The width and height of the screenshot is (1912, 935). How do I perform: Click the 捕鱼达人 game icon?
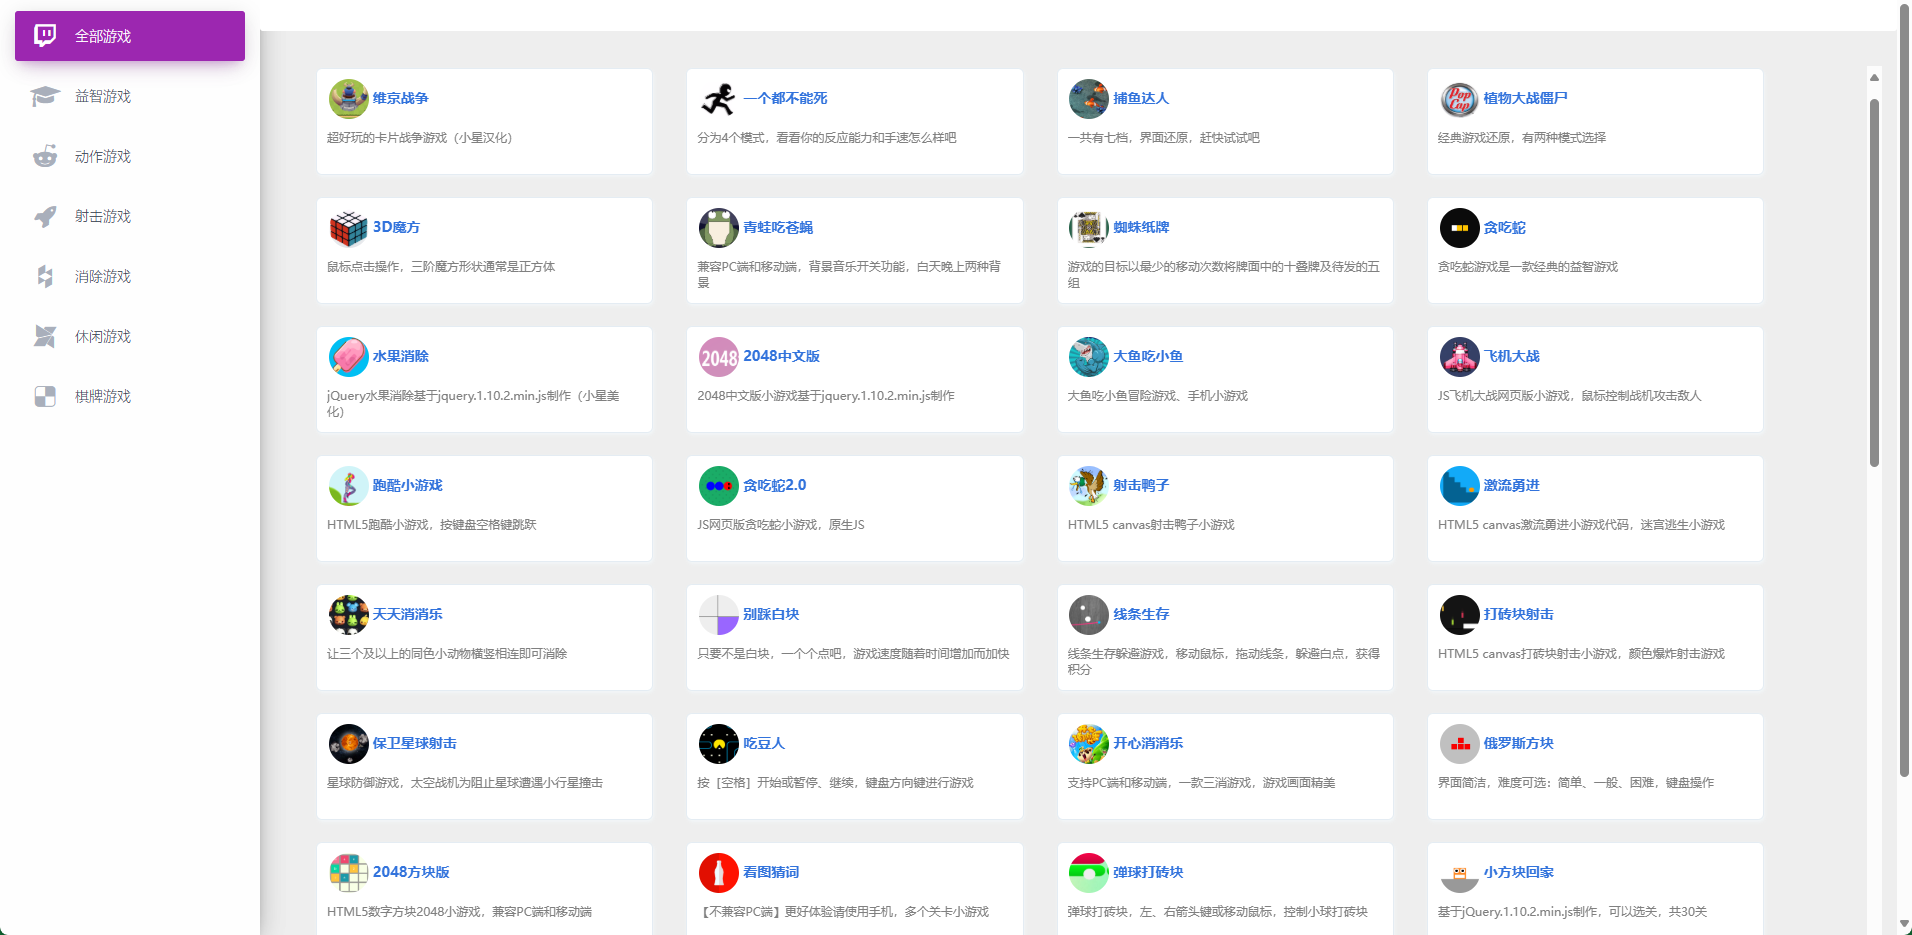point(1088,99)
